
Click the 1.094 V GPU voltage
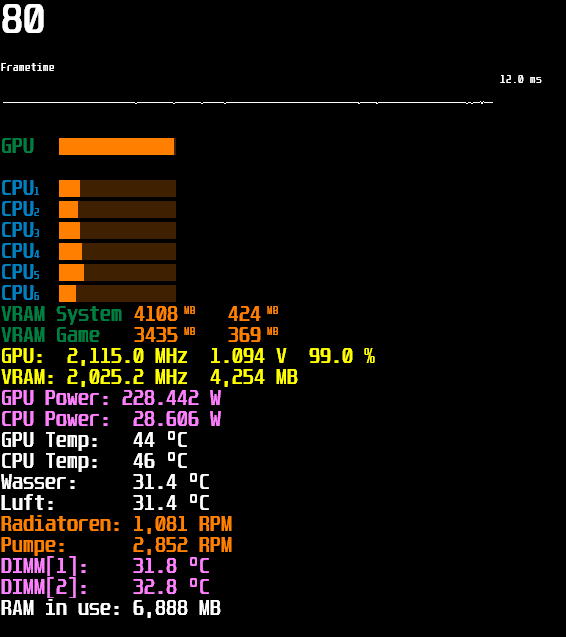pos(248,356)
